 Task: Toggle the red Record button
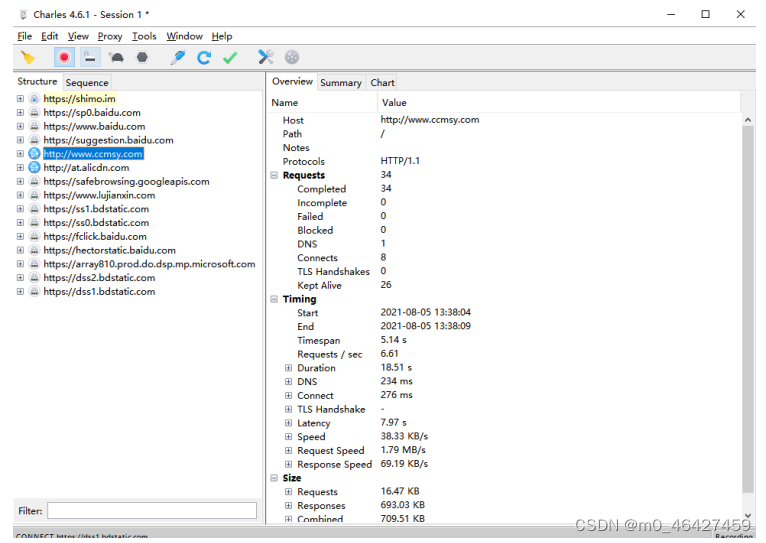click(x=64, y=58)
